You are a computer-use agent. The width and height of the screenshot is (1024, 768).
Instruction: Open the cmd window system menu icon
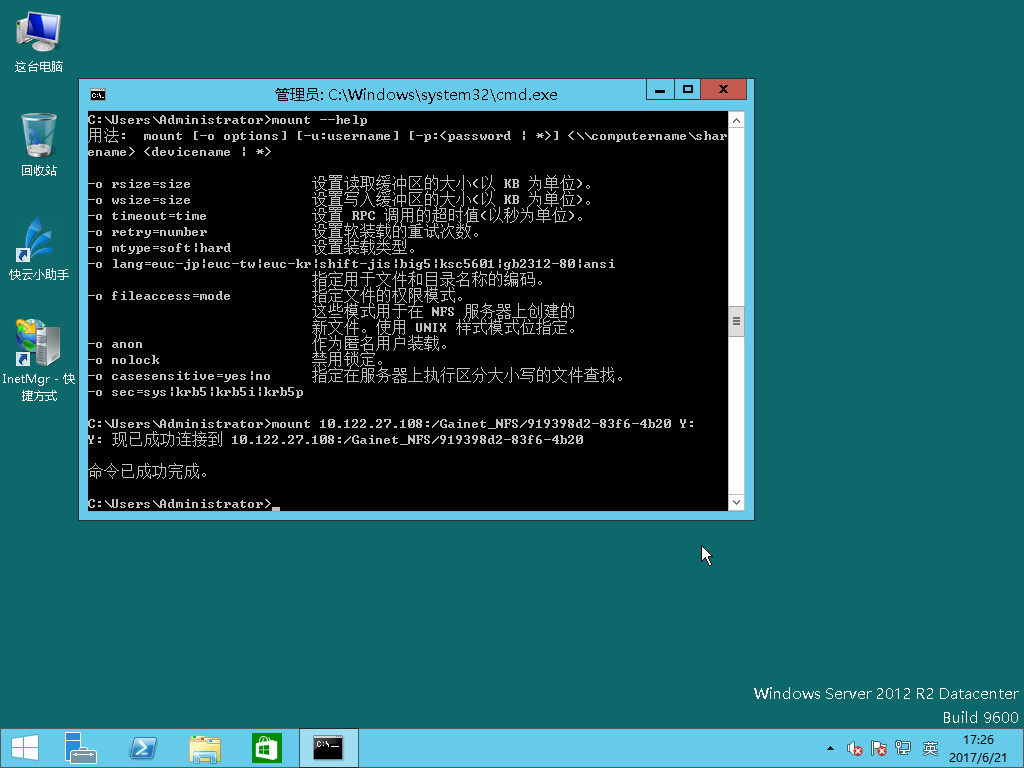click(x=98, y=95)
